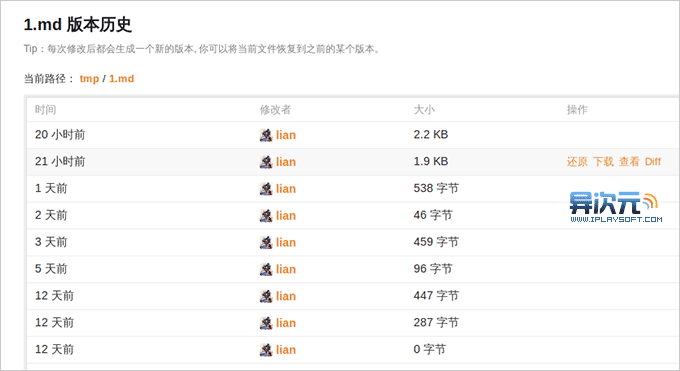The width and height of the screenshot is (680, 371).
Task: Open lian profile link in 538 字节 row
Action: tap(286, 189)
